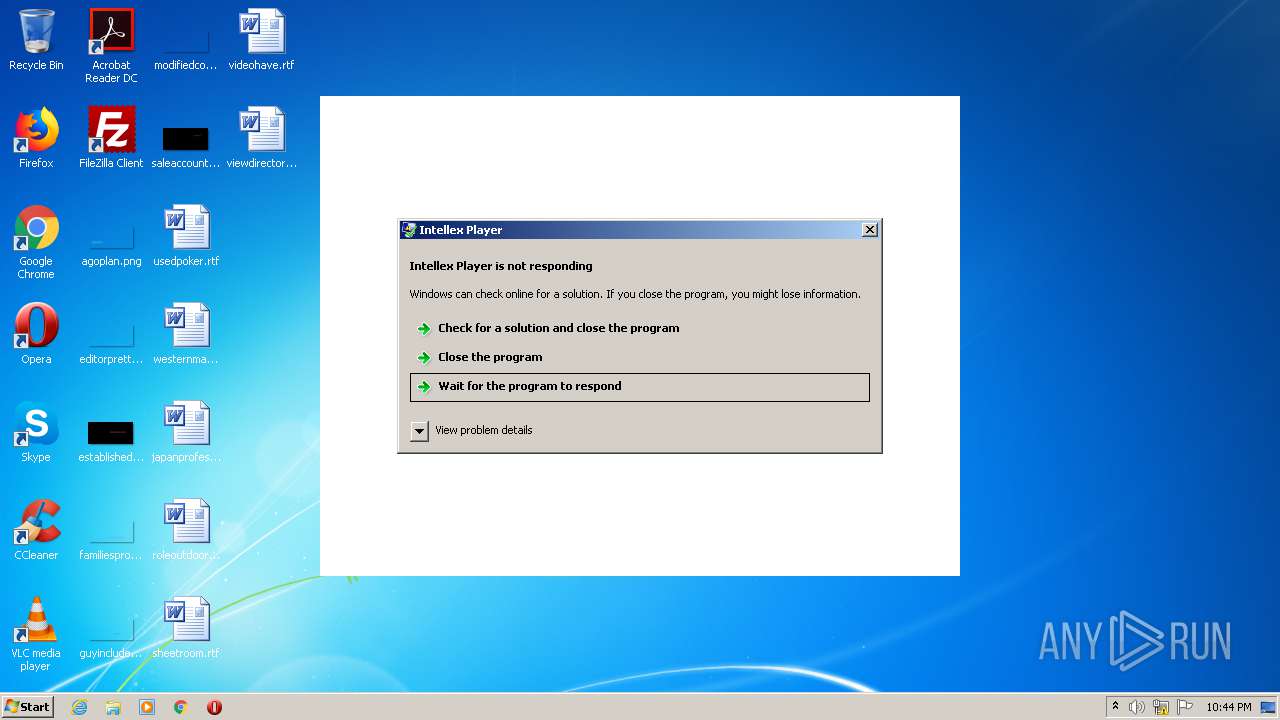Open the Recycle Bin desktop icon
This screenshot has width=1280, height=720.
pyautogui.click(x=36, y=40)
